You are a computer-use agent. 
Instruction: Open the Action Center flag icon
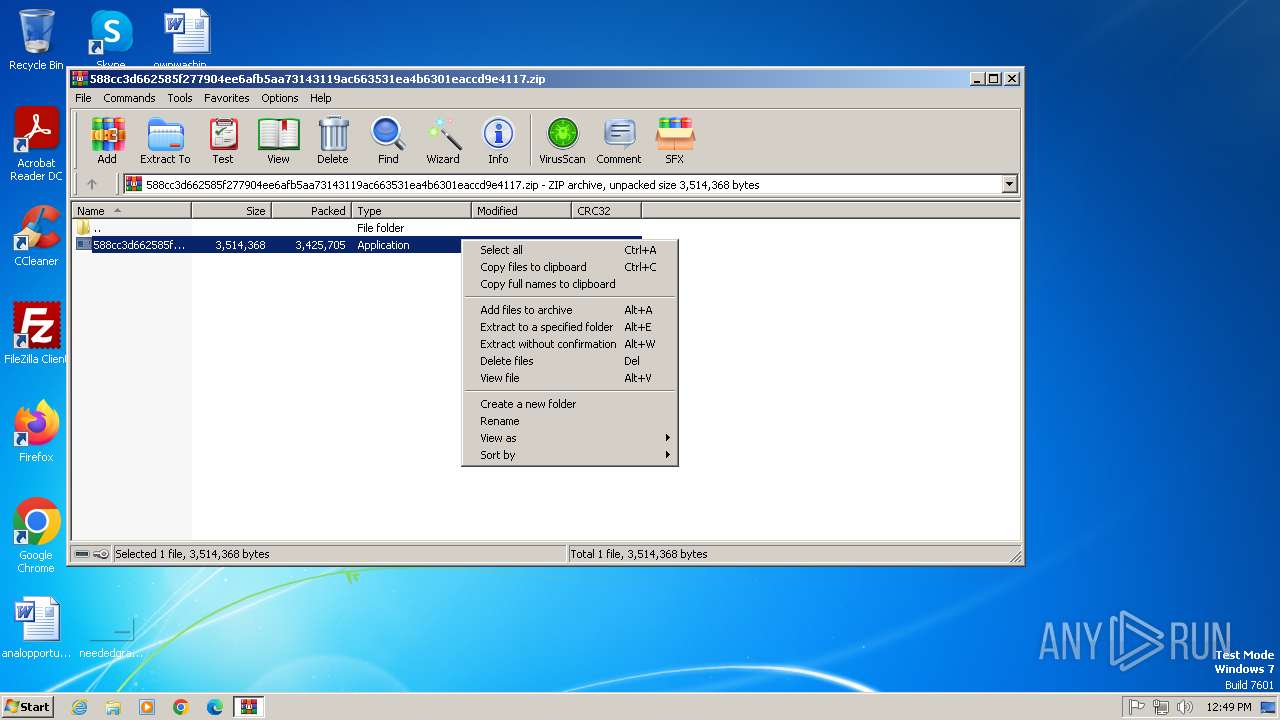[1137, 707]
